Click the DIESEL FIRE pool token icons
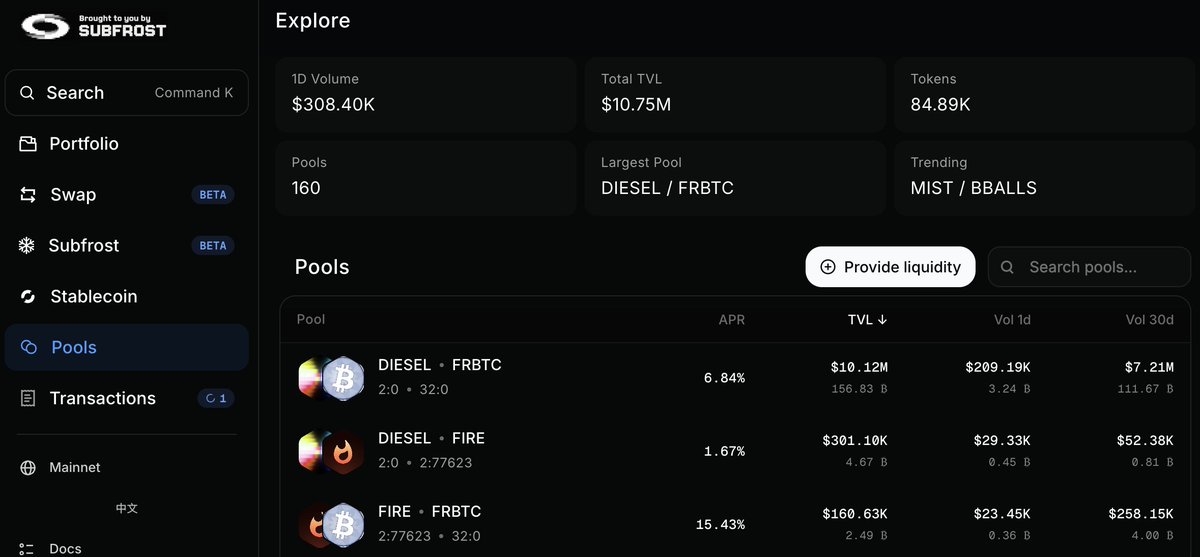 [x=331, y=452]
